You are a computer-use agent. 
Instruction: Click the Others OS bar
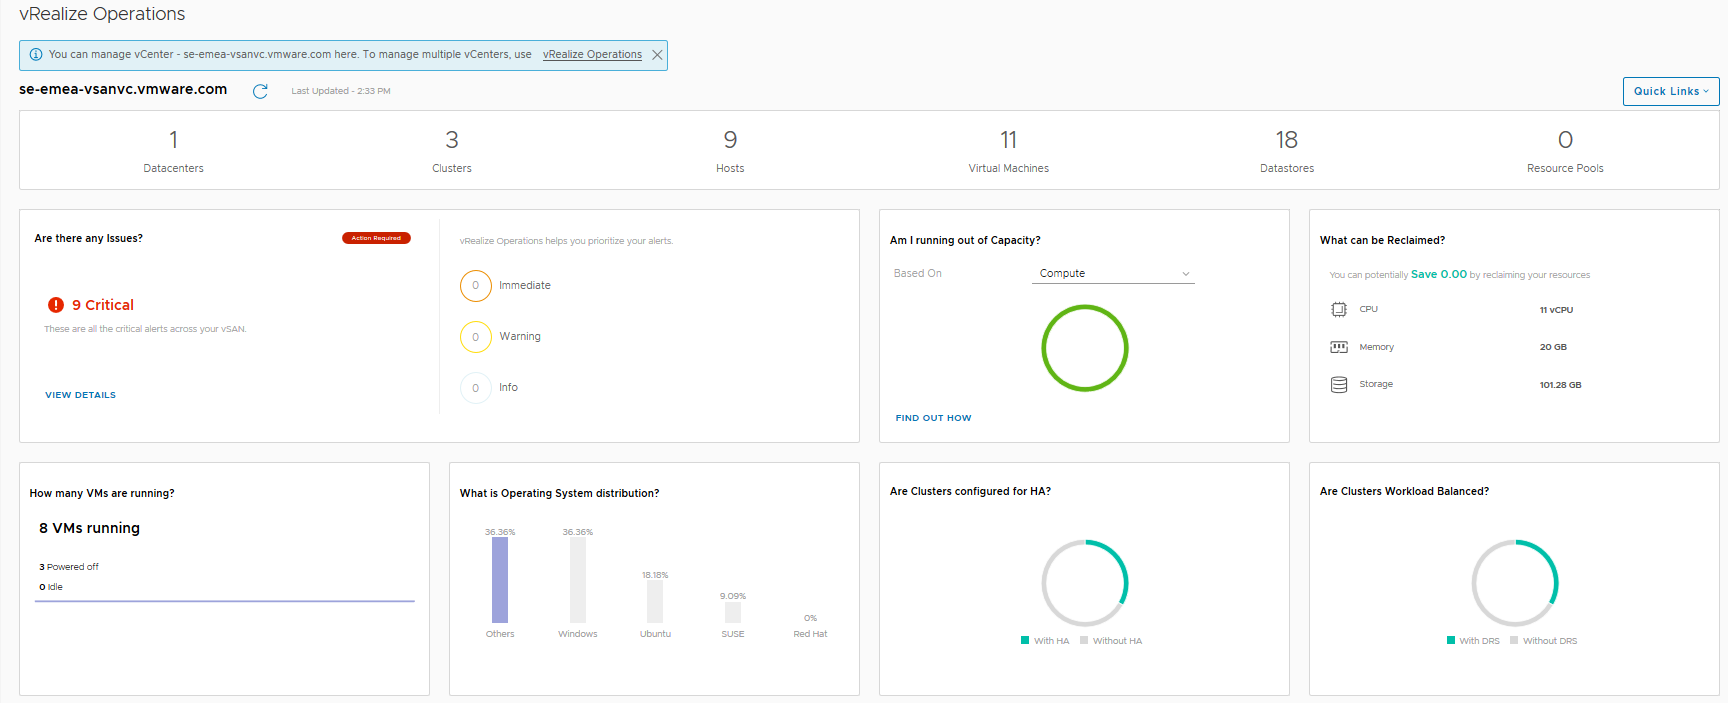pyautogui.click(x=500, y=580)
